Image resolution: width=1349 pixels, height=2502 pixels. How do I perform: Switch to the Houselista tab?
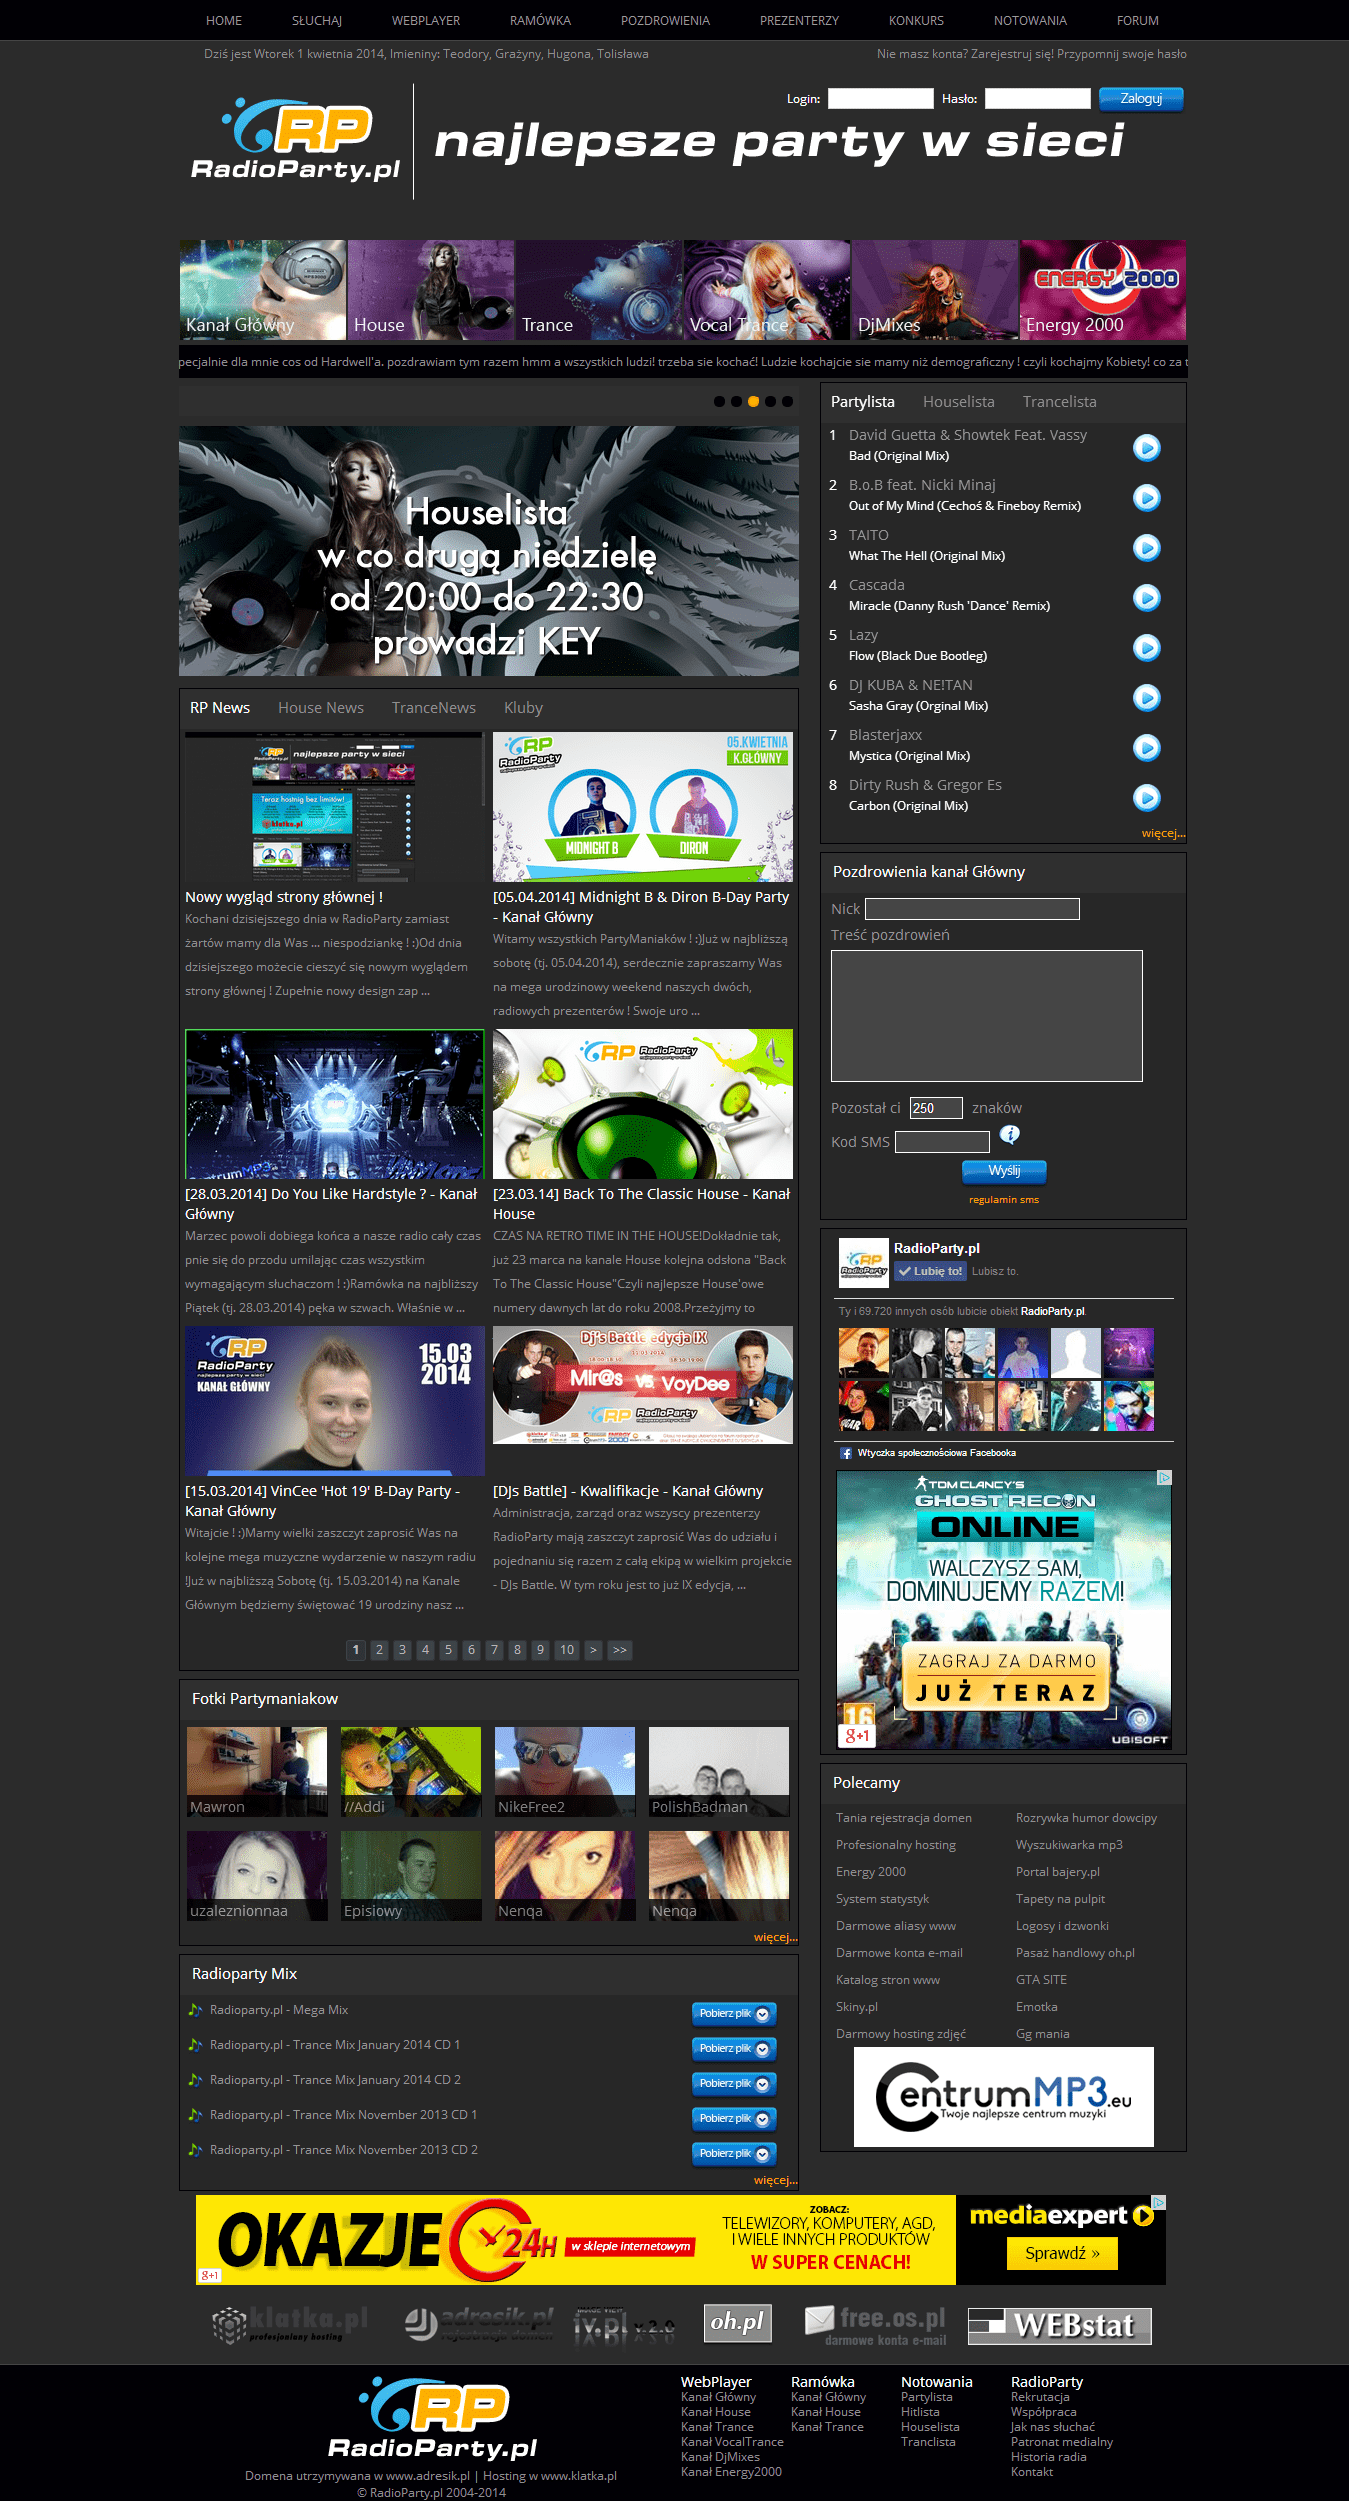(x=958, y=402)
